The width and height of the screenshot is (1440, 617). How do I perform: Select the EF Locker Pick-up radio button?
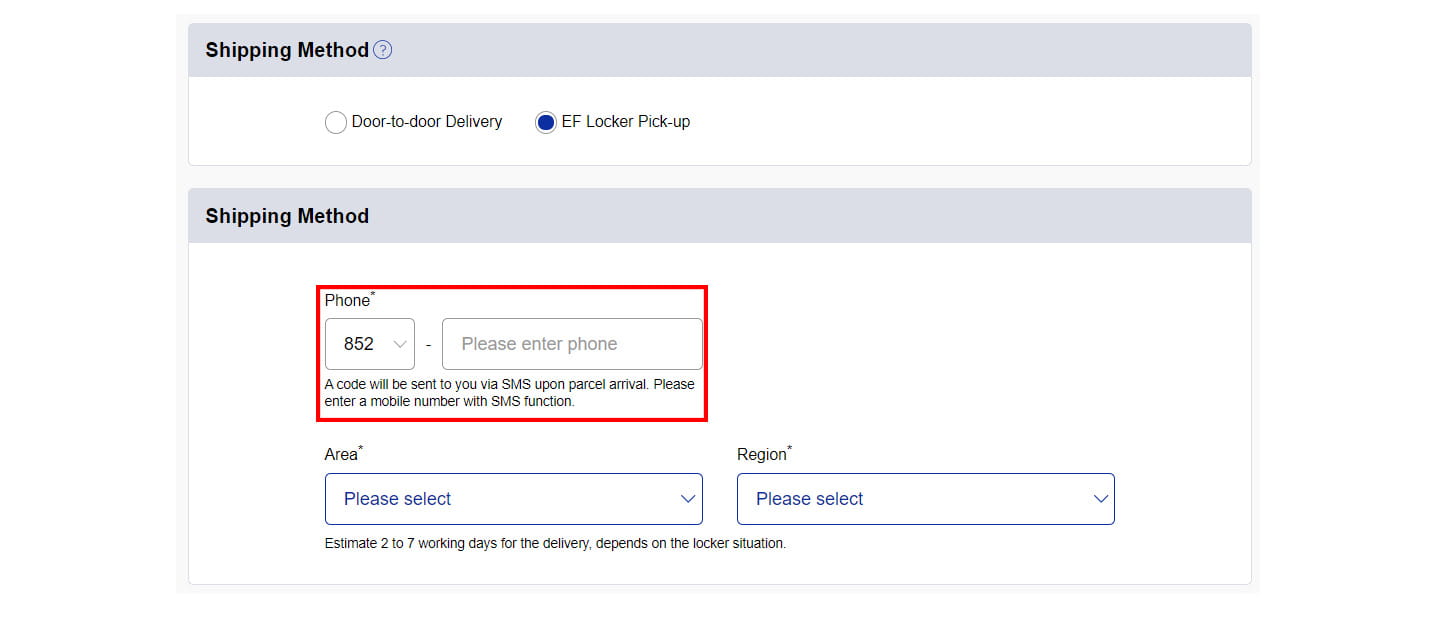tap(545, 122)
